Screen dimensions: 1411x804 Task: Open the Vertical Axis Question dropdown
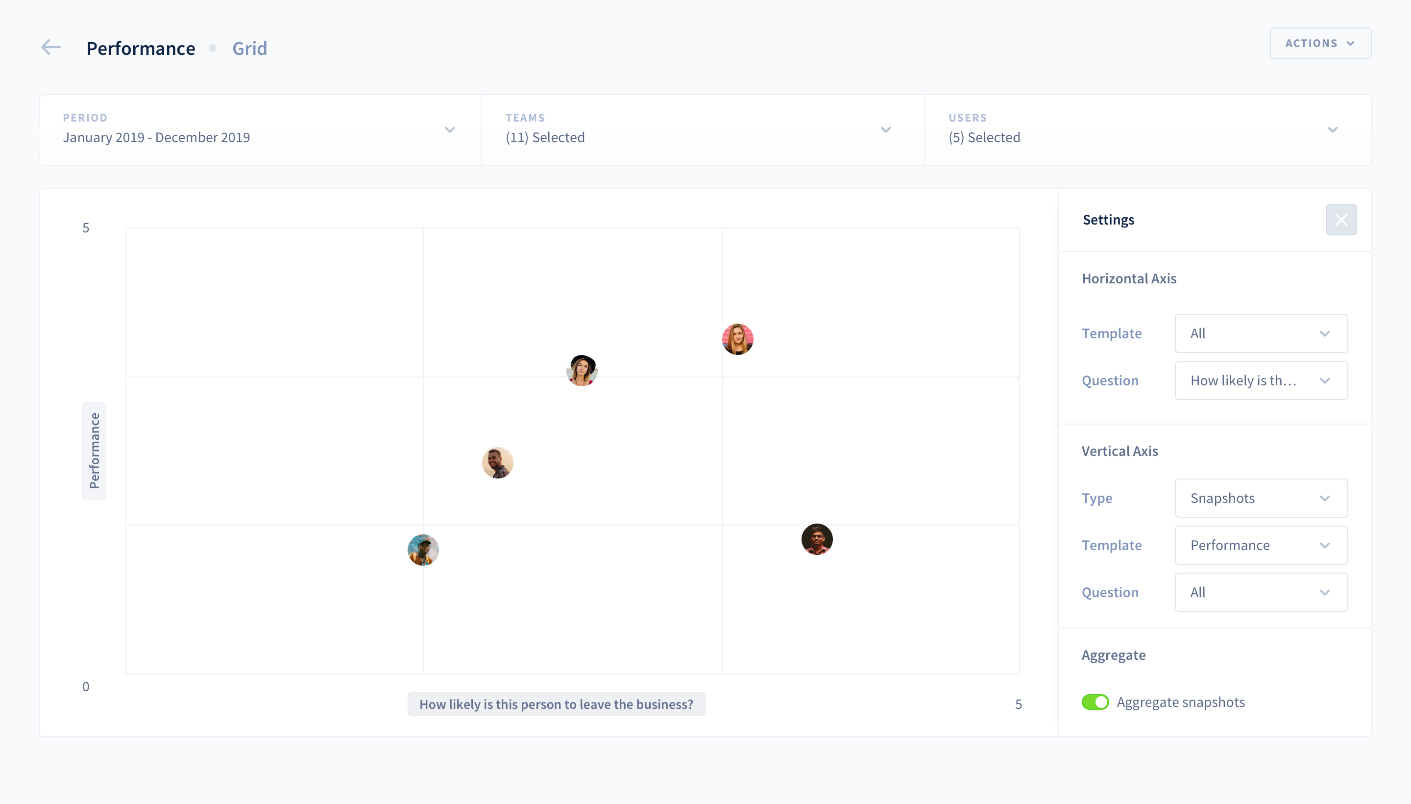1261,592
